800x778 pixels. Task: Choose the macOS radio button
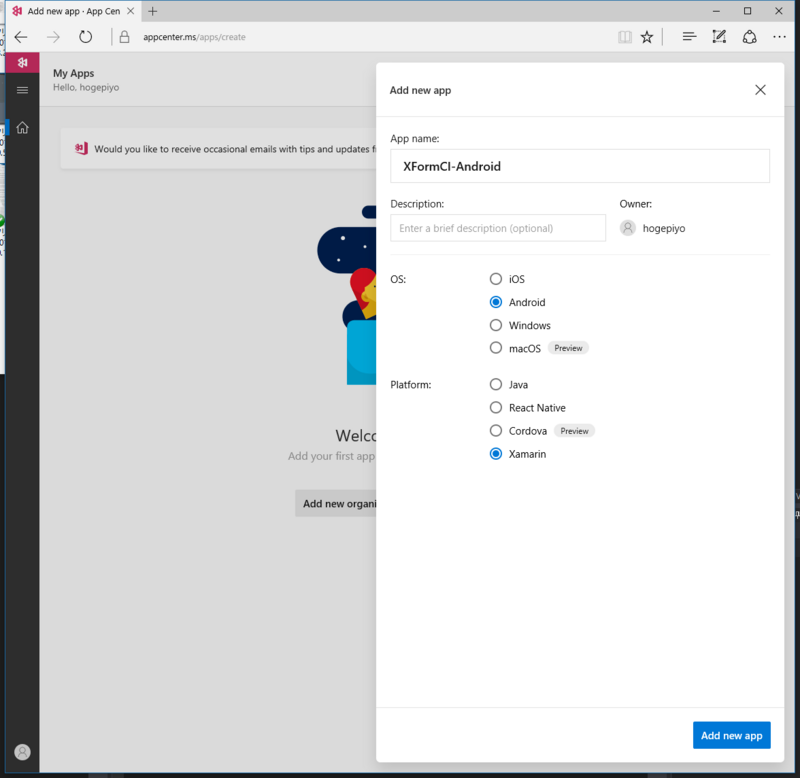(495, 348)
